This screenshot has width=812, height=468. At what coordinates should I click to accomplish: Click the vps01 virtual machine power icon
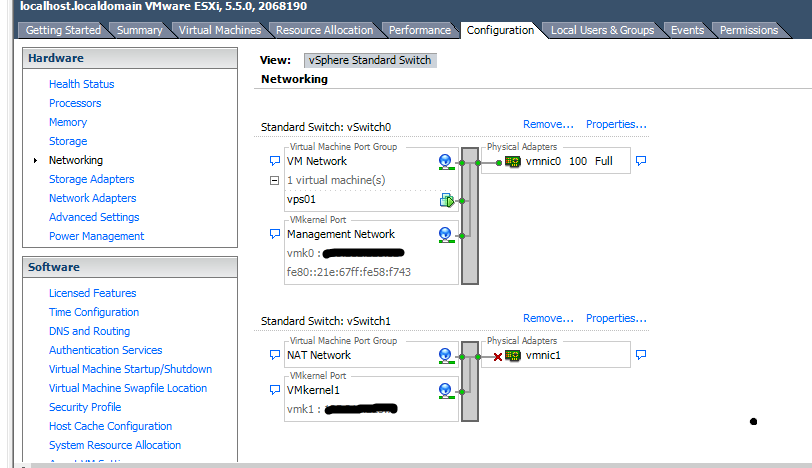tap(446, 200)
